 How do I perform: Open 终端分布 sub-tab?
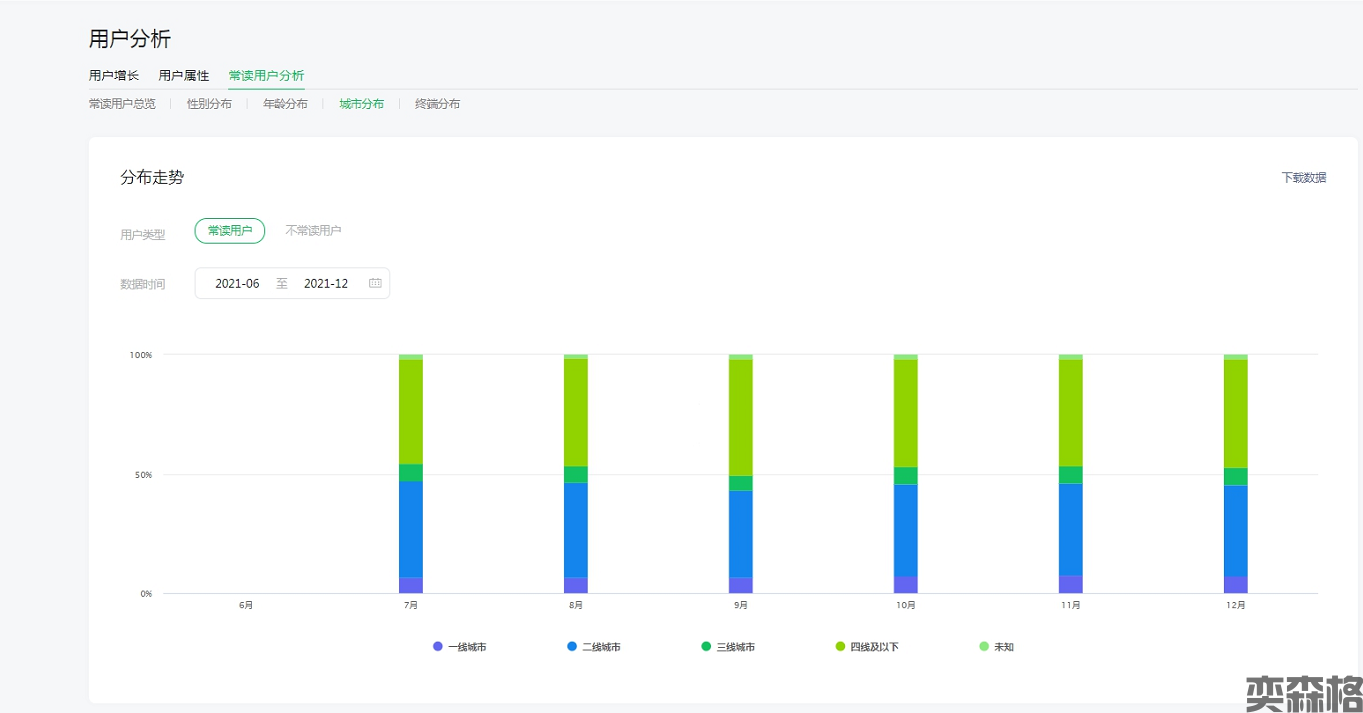click(x=437, y=104)
